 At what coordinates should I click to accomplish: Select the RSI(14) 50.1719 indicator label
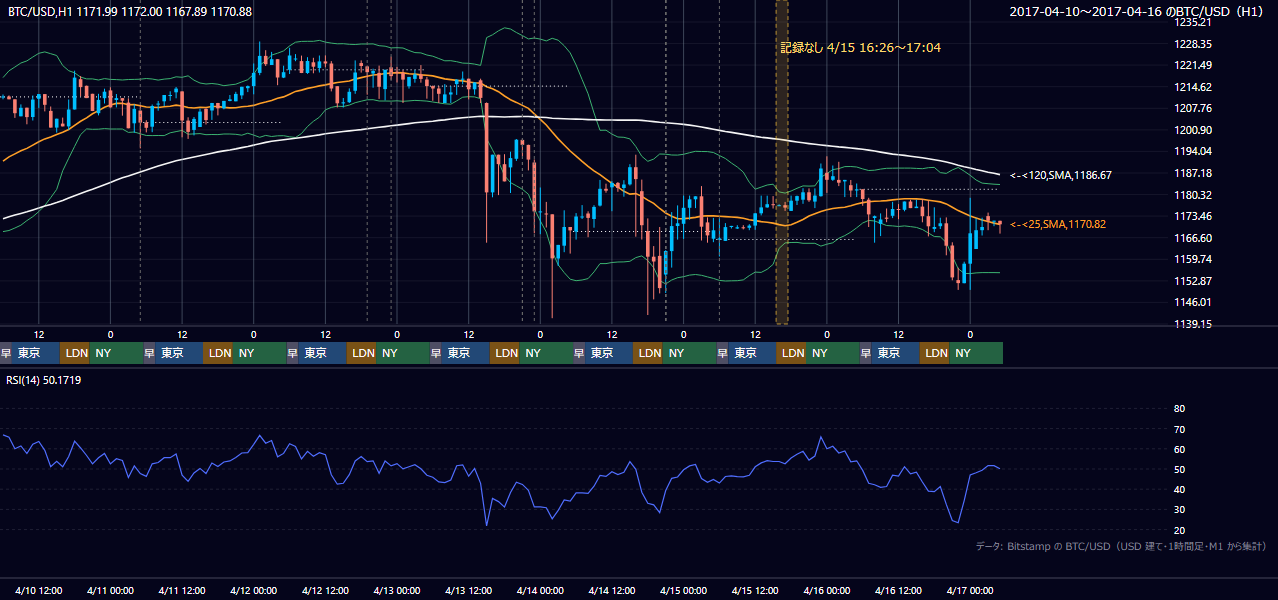pos(44,380)
